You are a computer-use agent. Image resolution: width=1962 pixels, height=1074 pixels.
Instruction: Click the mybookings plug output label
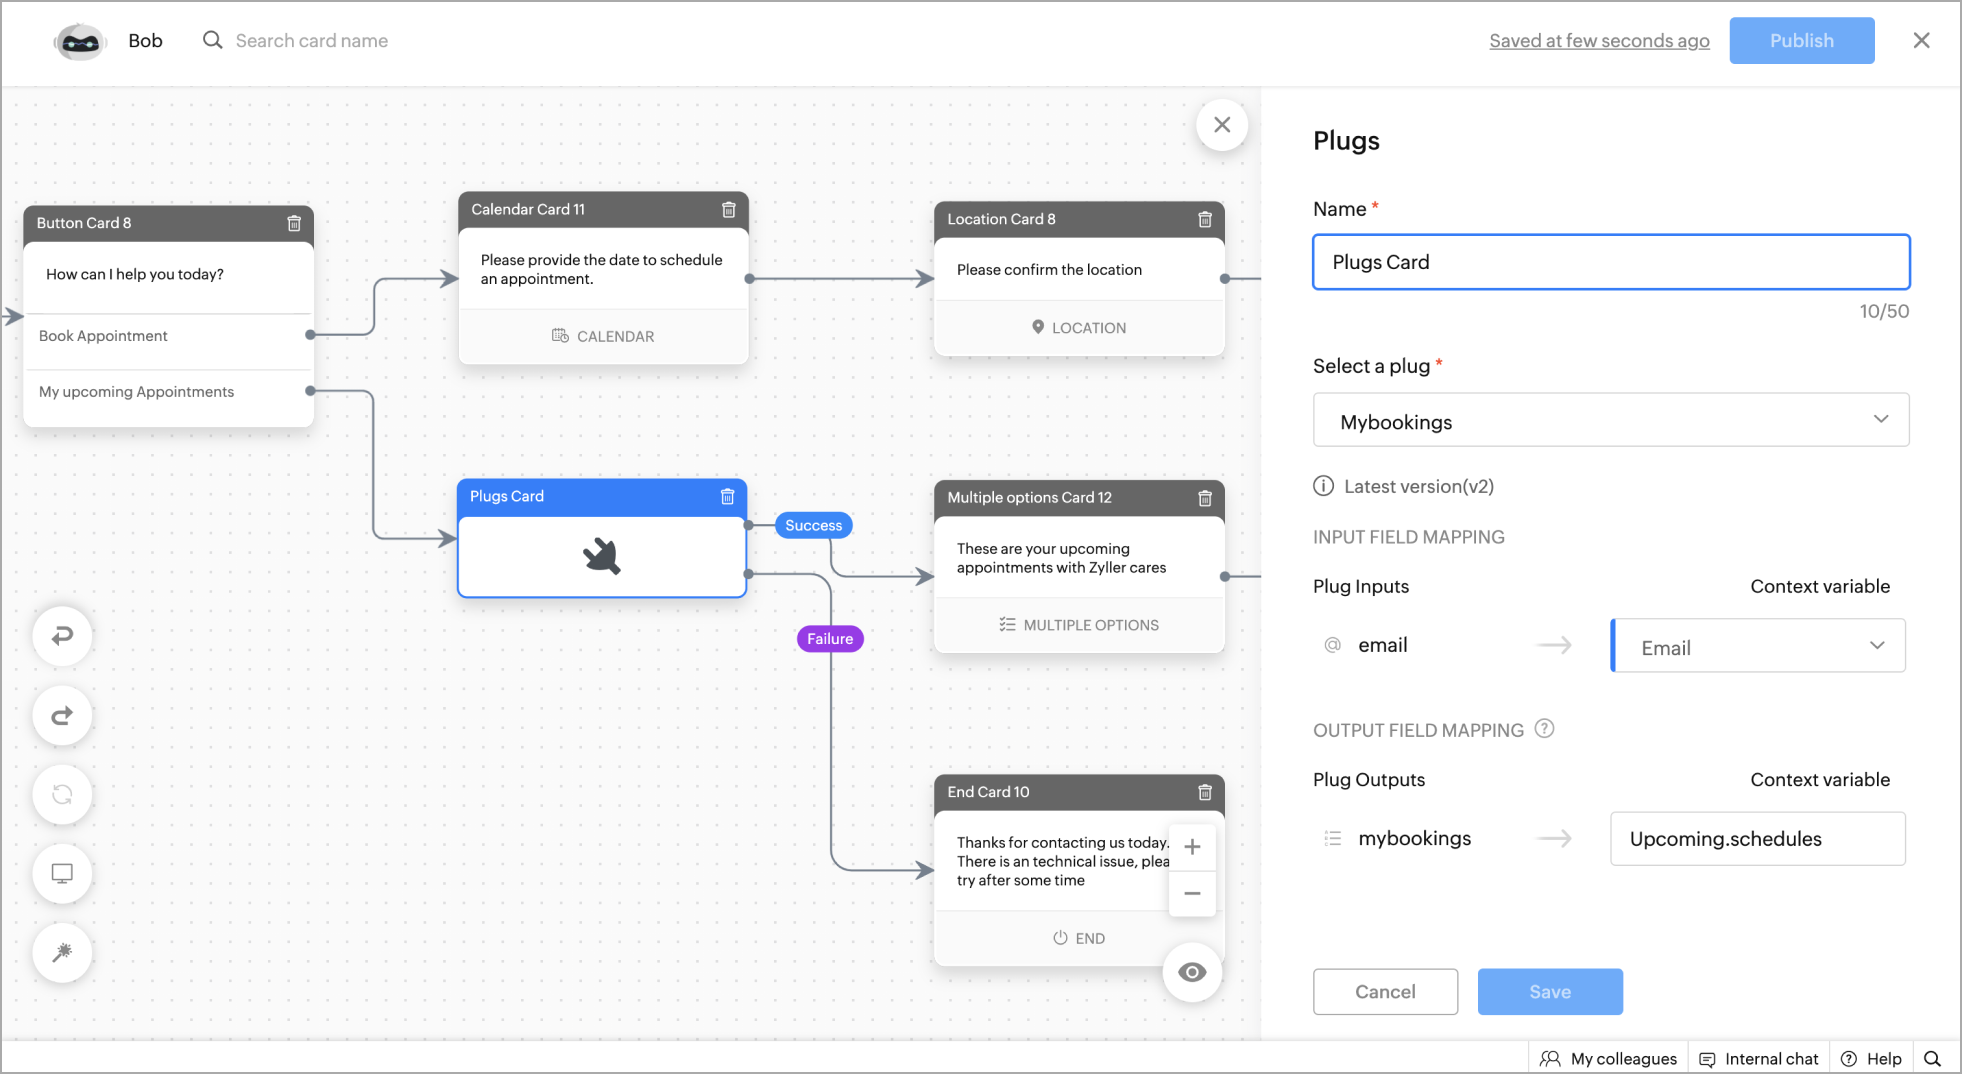(1414, 838)
